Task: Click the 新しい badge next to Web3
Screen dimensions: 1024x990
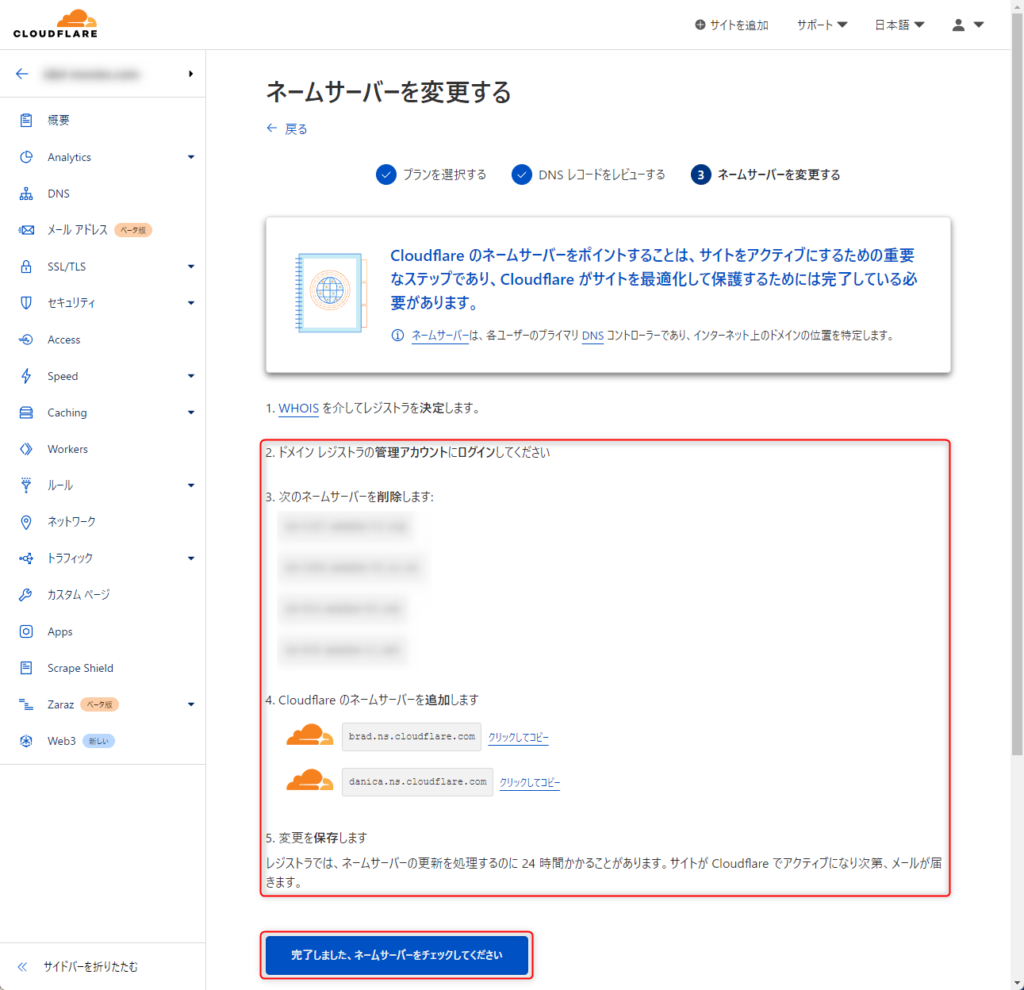Action: (x=99, y=741)
